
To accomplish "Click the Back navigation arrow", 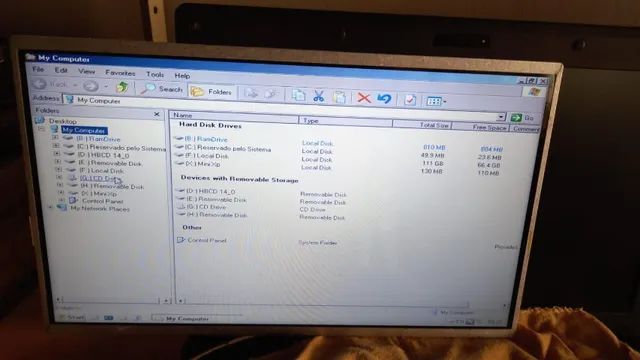I will click(x=40, y=84).
